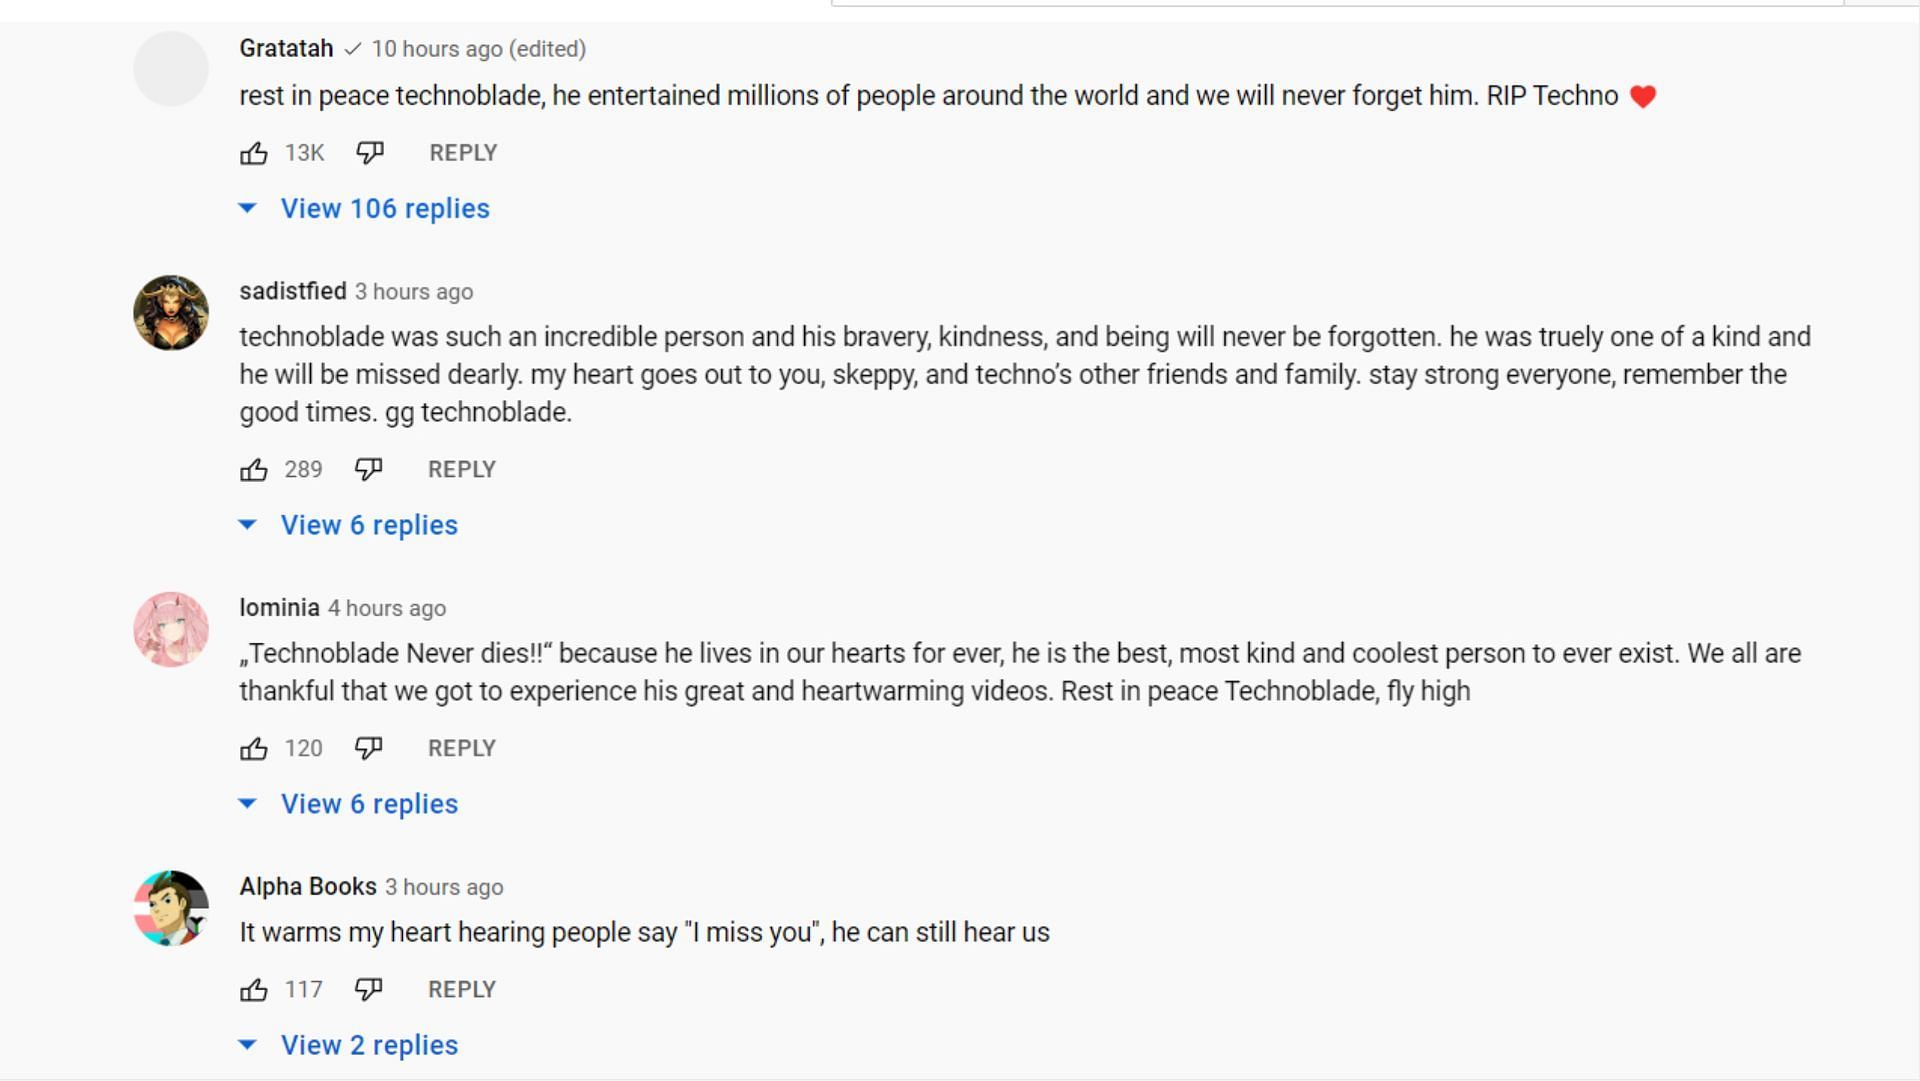This screenshot has width=1920, height=1081.
Task: Expand the 6 replies under lominia's comment
Action: (368, 805)
